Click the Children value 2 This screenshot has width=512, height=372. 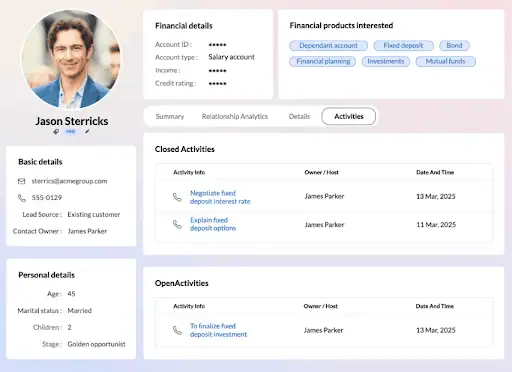pos(69,327)
